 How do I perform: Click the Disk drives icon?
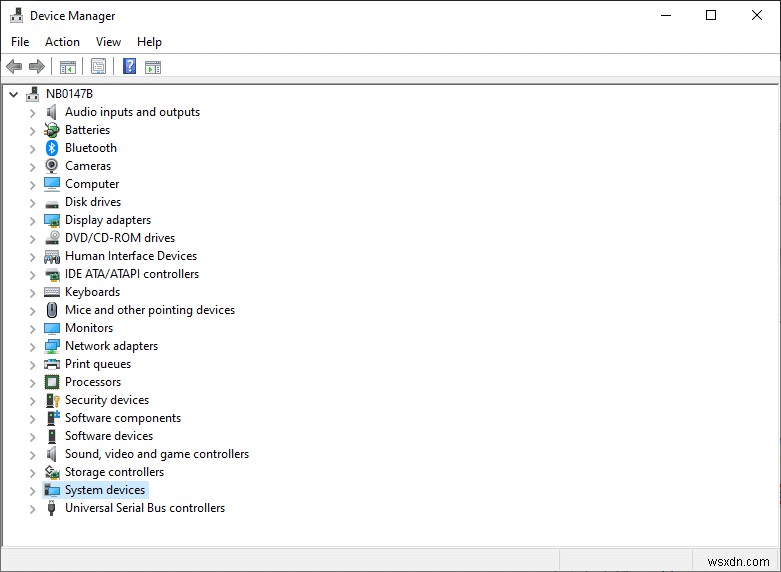pyautogui.click(x=52, y=204)
